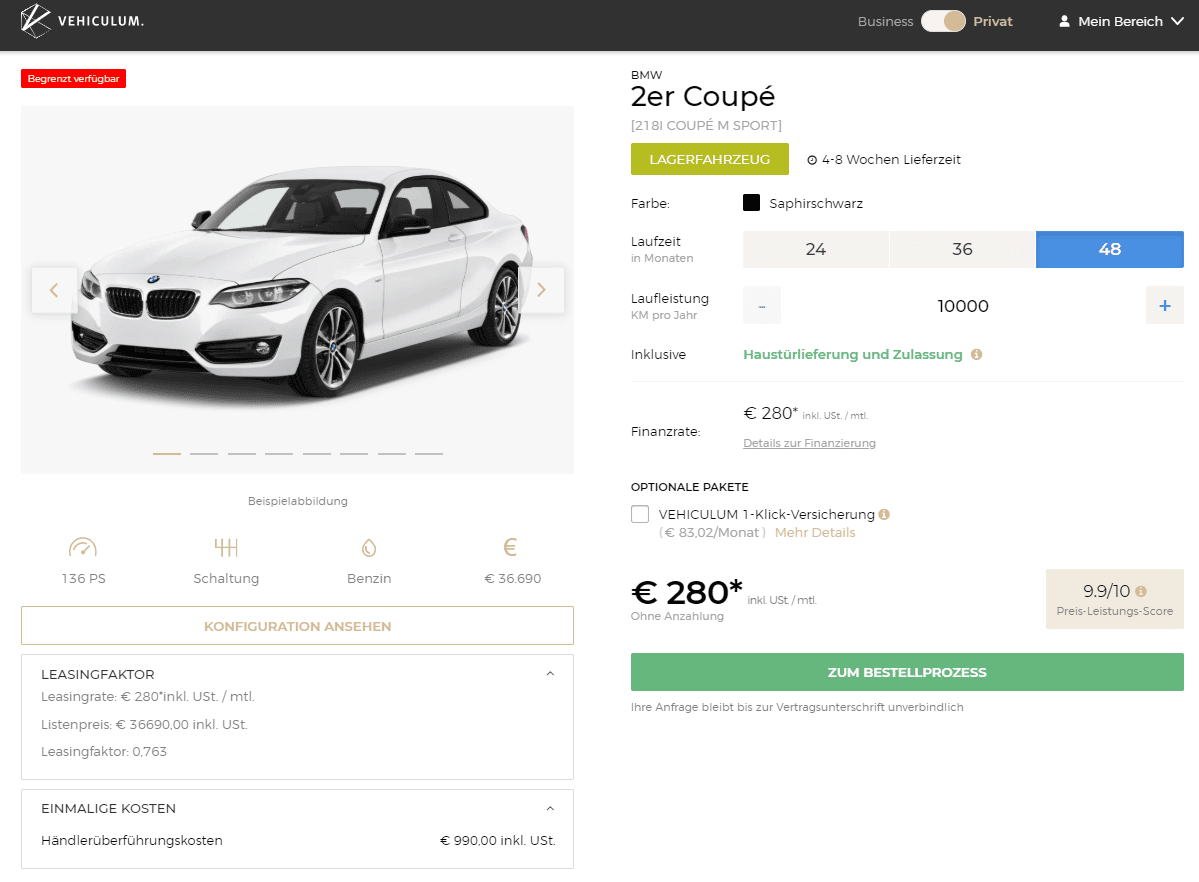Show next car image with right arrow
This screenshot has width=1199, height=882.
click(x=541, y=290)
